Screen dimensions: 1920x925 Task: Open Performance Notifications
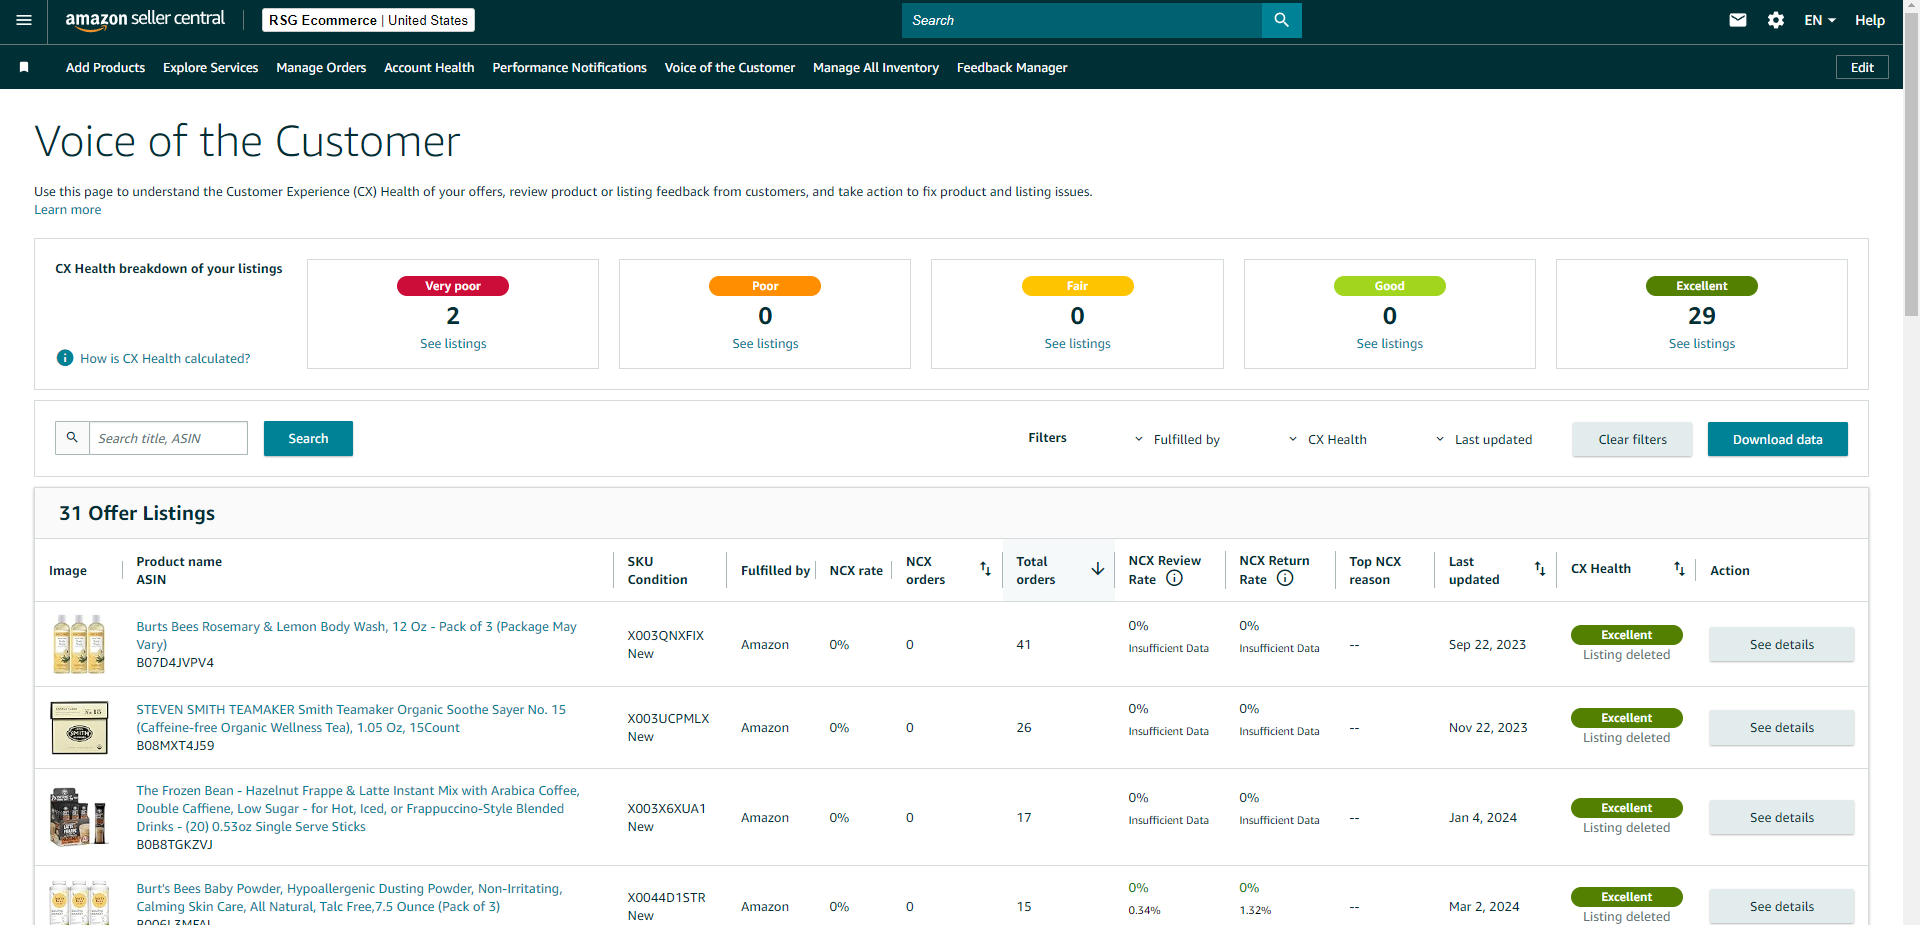(x=569, y=67)
